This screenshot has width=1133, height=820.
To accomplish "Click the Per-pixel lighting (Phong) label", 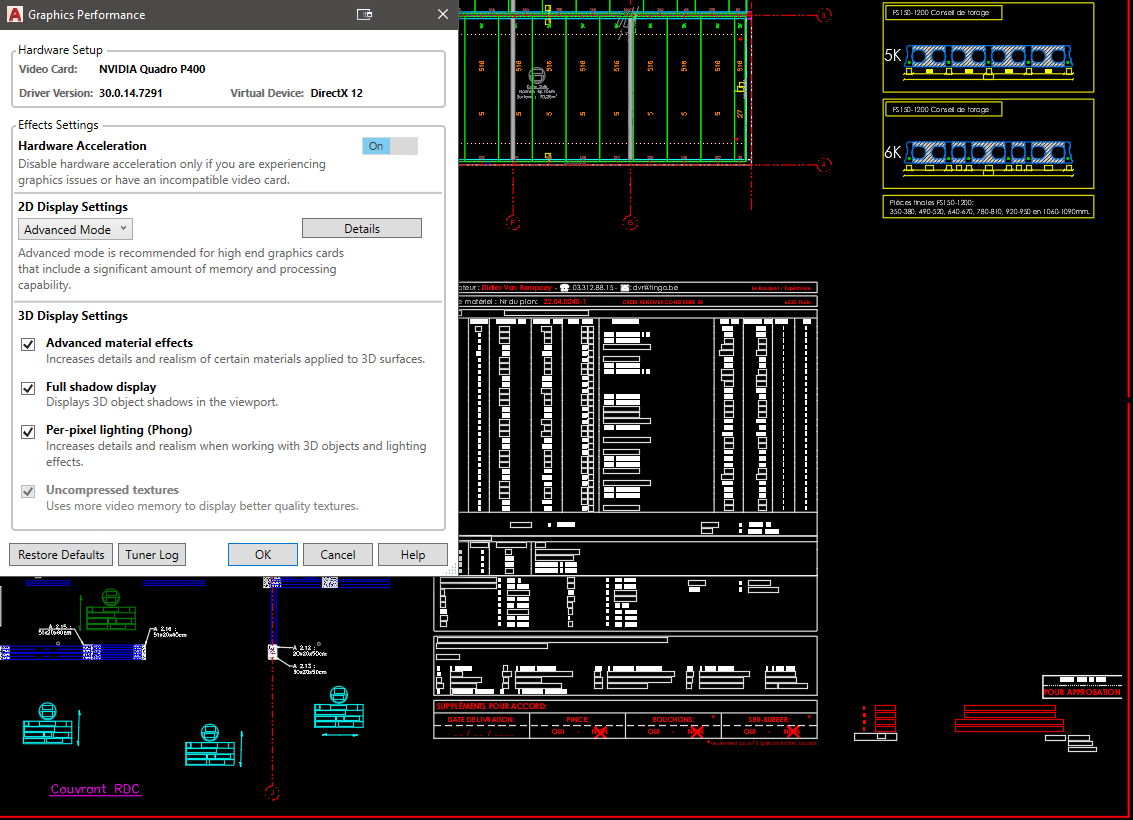I will pyautogui.click(x=119, y=430).
